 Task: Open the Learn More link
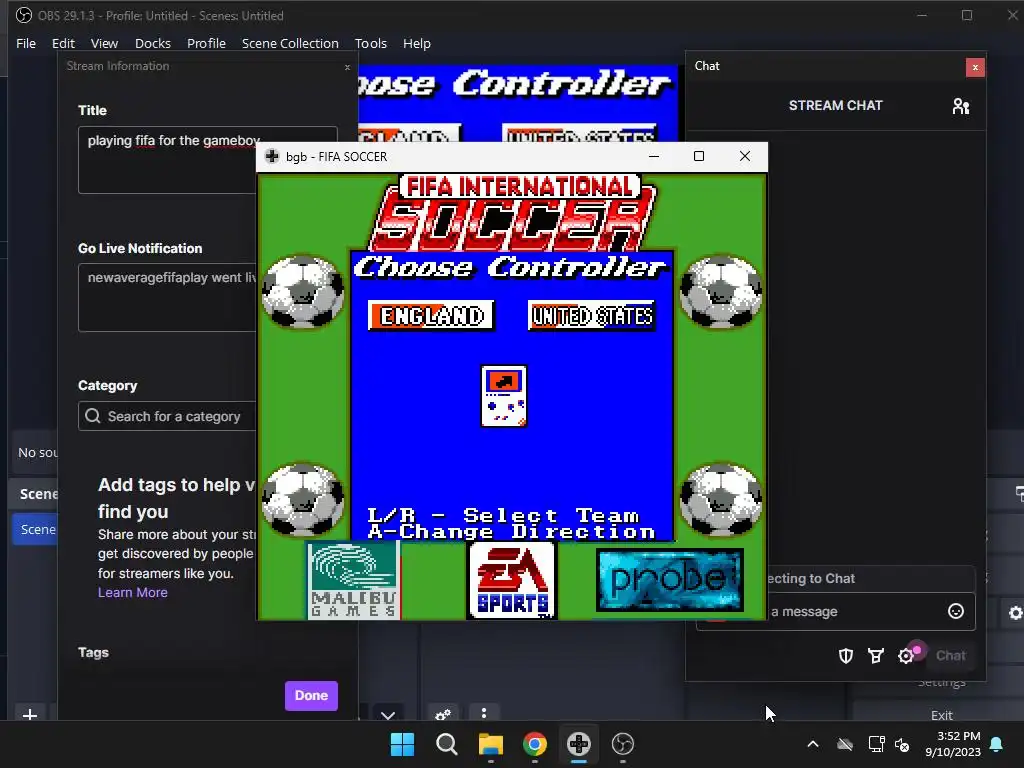pyautogui.click(x=133, y=592)
